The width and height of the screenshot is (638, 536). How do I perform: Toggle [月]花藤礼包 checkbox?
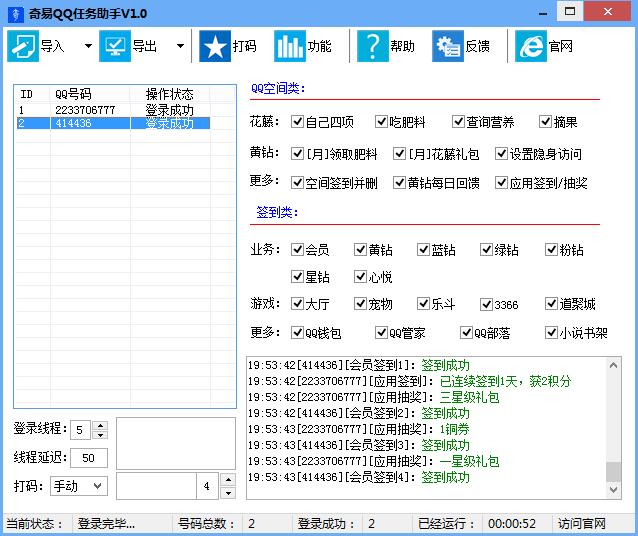(400, 153)
